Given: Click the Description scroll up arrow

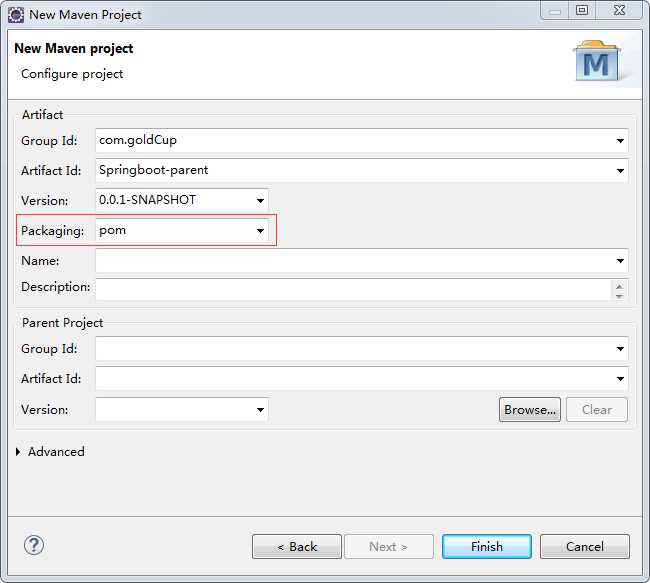Looking at the screenshot, I should 619,286.
